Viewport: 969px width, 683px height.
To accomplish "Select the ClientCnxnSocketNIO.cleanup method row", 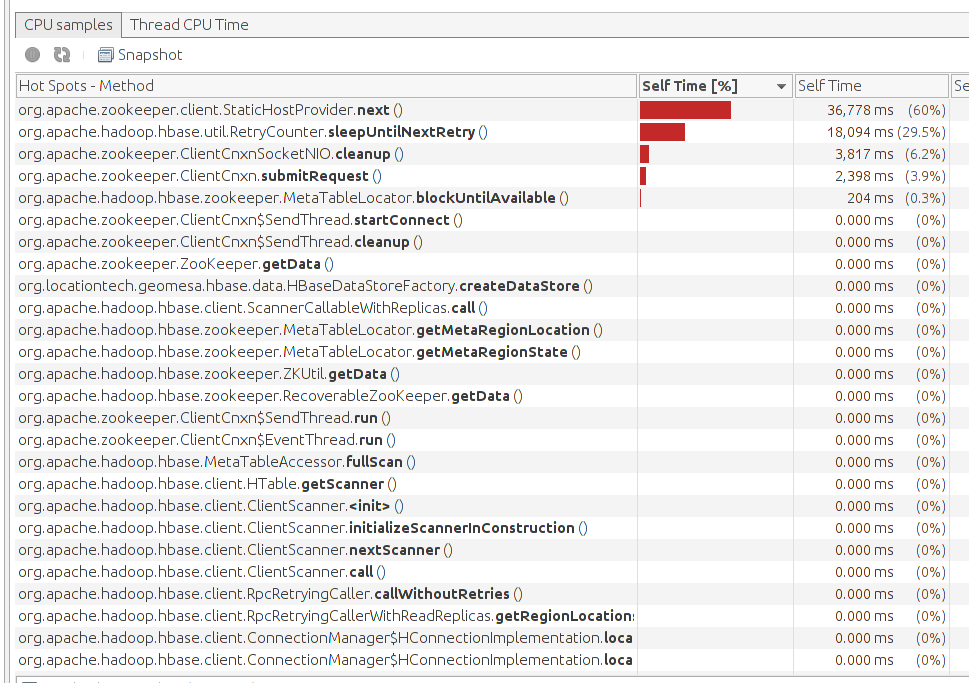I will (211, 154).
